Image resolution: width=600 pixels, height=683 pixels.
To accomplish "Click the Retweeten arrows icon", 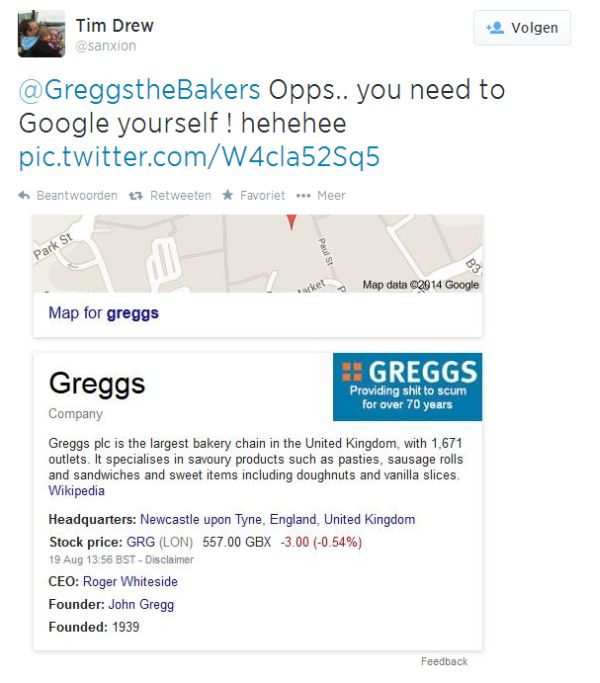I will (136, 196).
